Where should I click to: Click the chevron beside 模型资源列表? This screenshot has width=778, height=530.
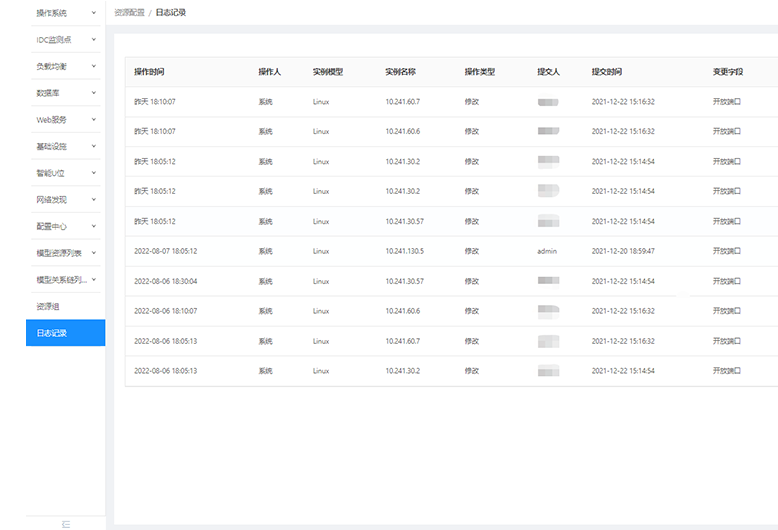pos(94,253)
